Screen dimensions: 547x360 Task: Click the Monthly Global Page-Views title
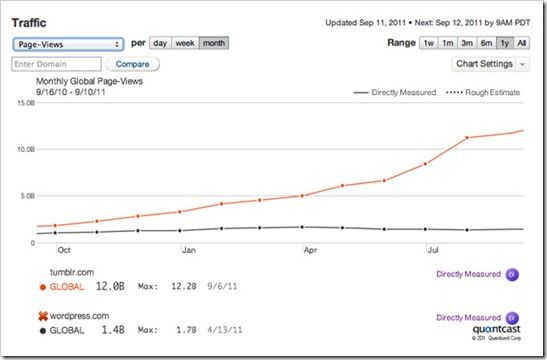[89, 81]
